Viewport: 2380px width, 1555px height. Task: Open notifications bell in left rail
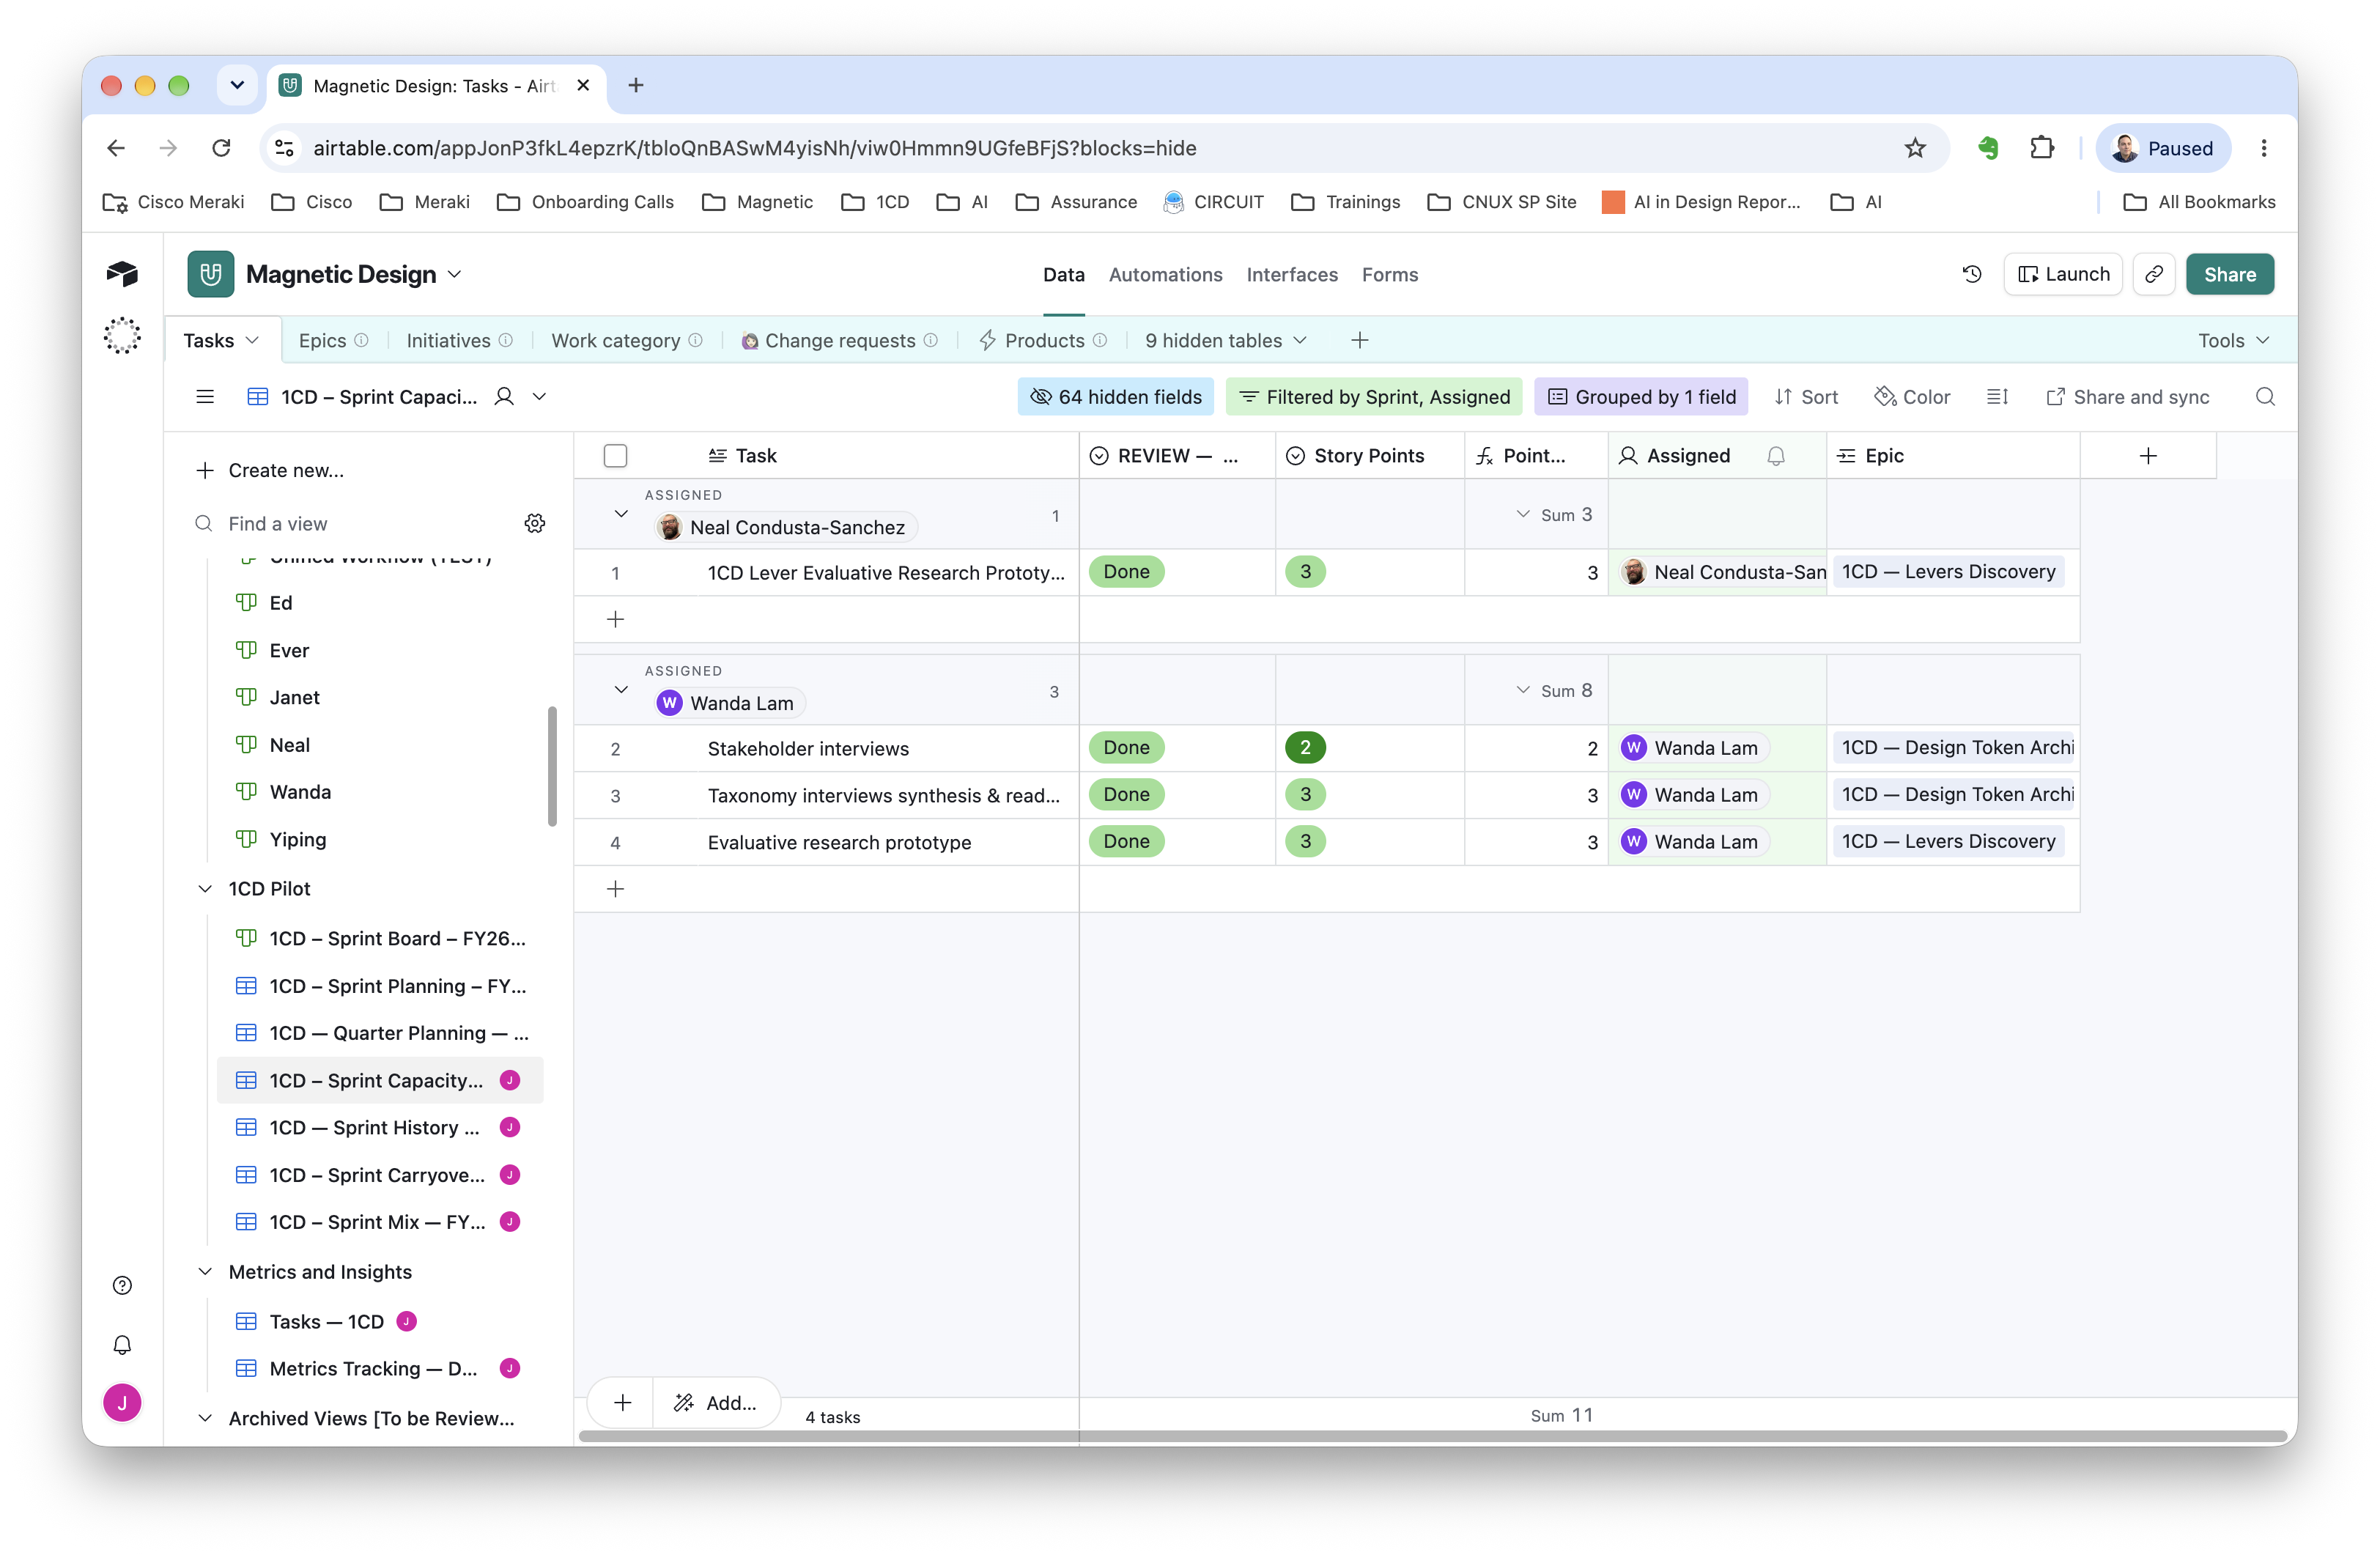coord(122,1345)
